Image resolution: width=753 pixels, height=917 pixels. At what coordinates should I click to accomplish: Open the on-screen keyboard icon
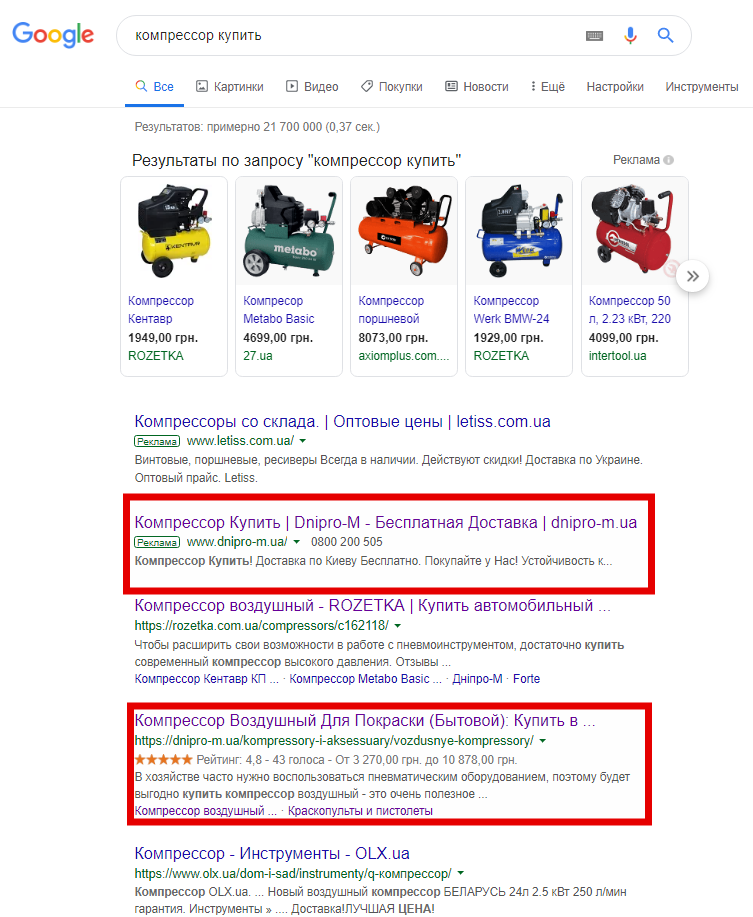pos(595,36)
